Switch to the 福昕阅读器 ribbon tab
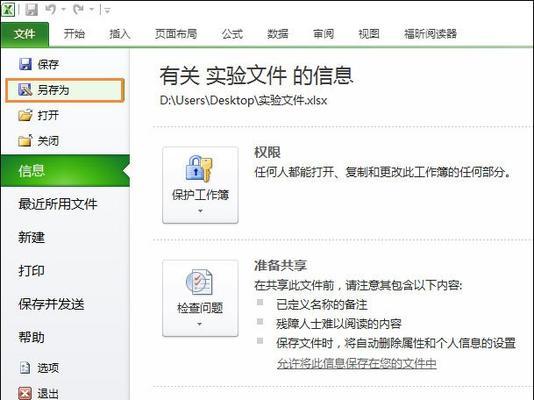The image size is (534, 400). tap(430, 34)
